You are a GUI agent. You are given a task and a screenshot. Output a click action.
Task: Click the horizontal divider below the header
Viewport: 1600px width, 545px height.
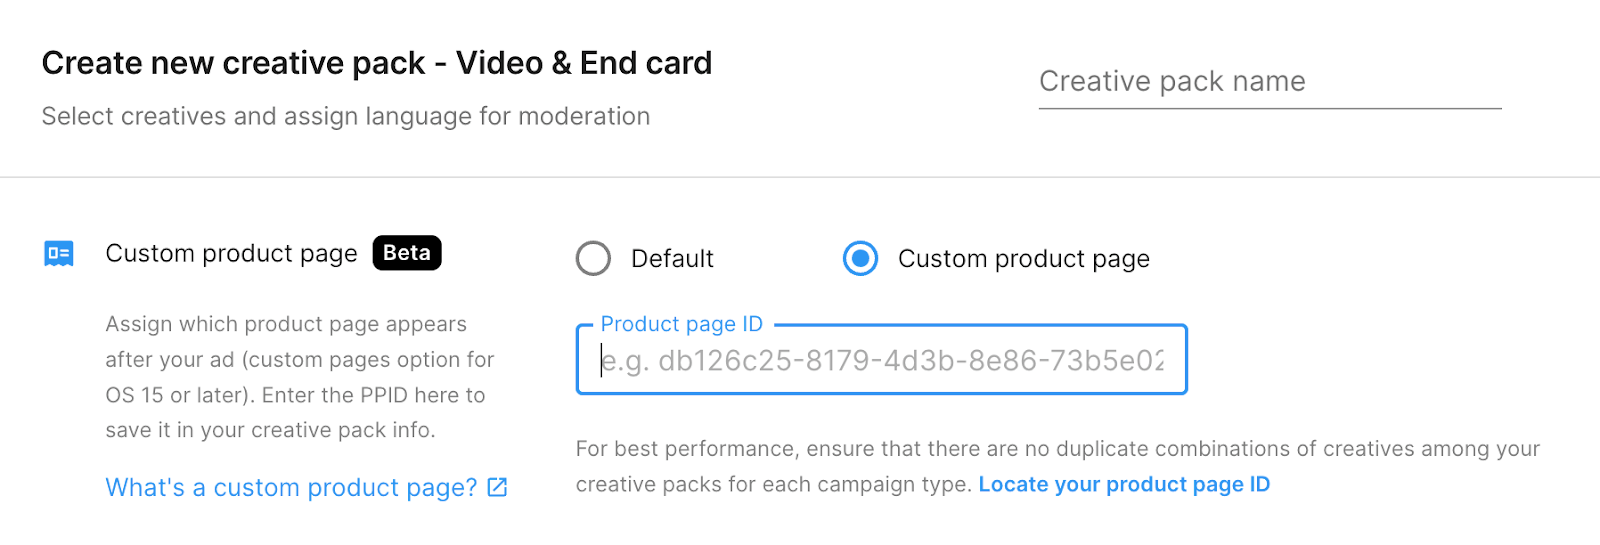(800, 178)
